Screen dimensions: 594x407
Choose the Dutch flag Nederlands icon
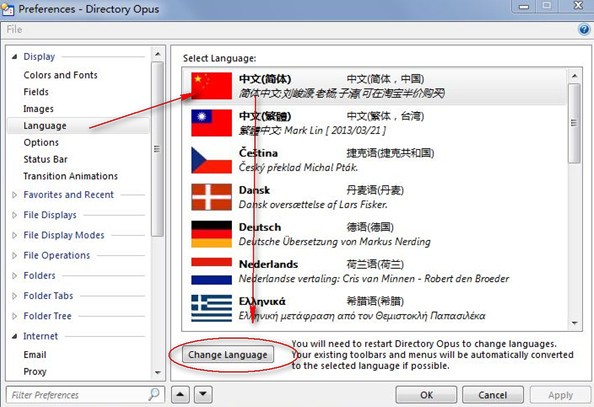pyautogui.click(x=211, y=271)
